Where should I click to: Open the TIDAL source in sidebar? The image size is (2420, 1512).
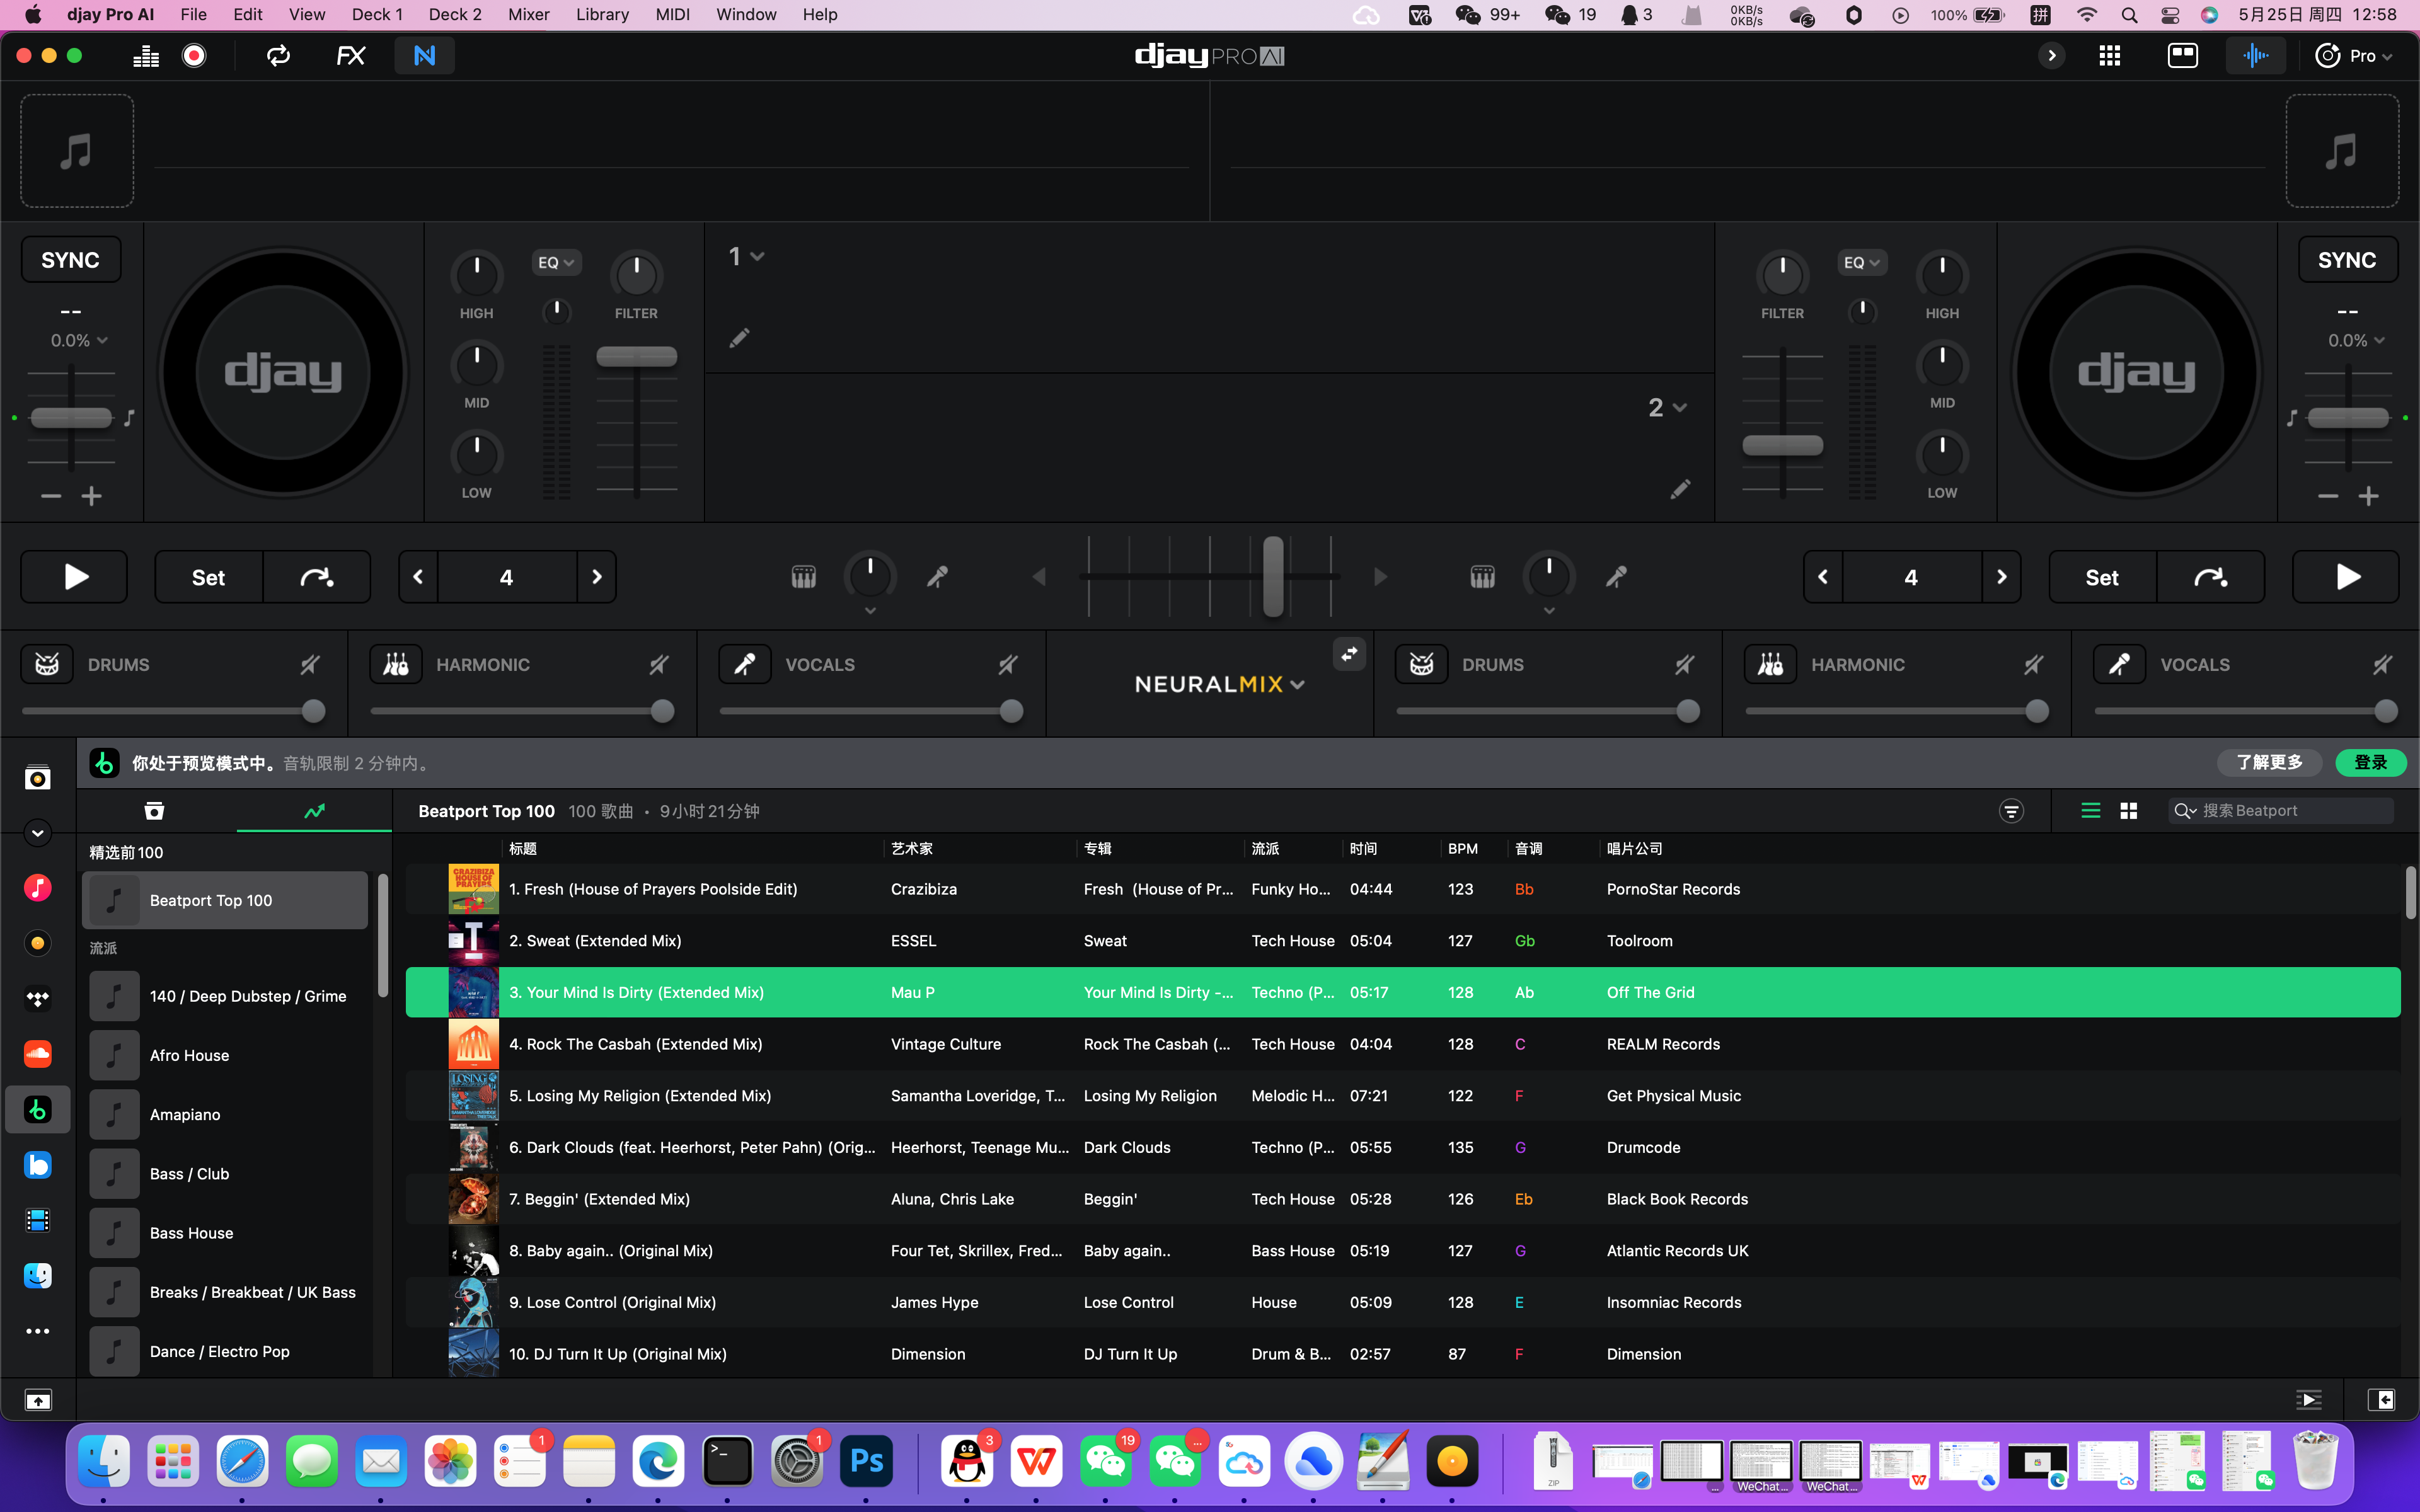tap(38, 999)
